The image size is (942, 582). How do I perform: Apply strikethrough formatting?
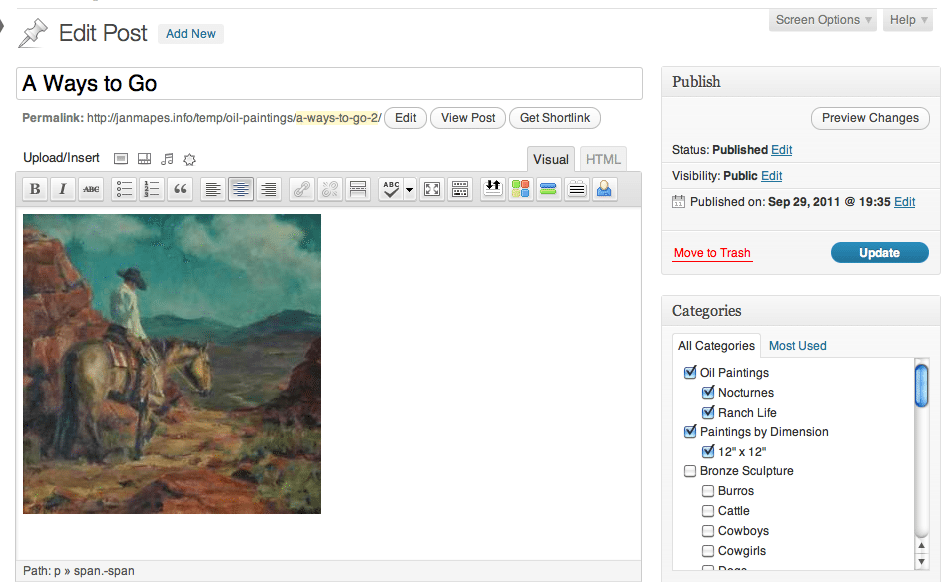click(x=91, y=189)
